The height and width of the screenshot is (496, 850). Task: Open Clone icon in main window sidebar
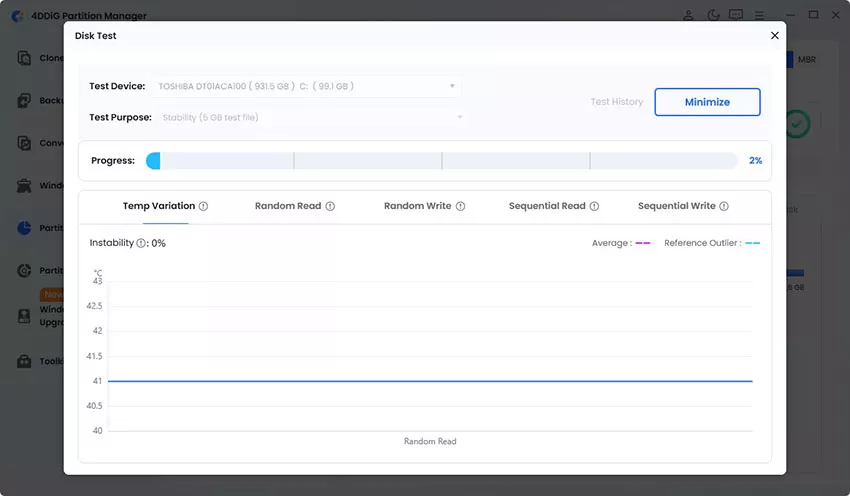coord(24,58)
